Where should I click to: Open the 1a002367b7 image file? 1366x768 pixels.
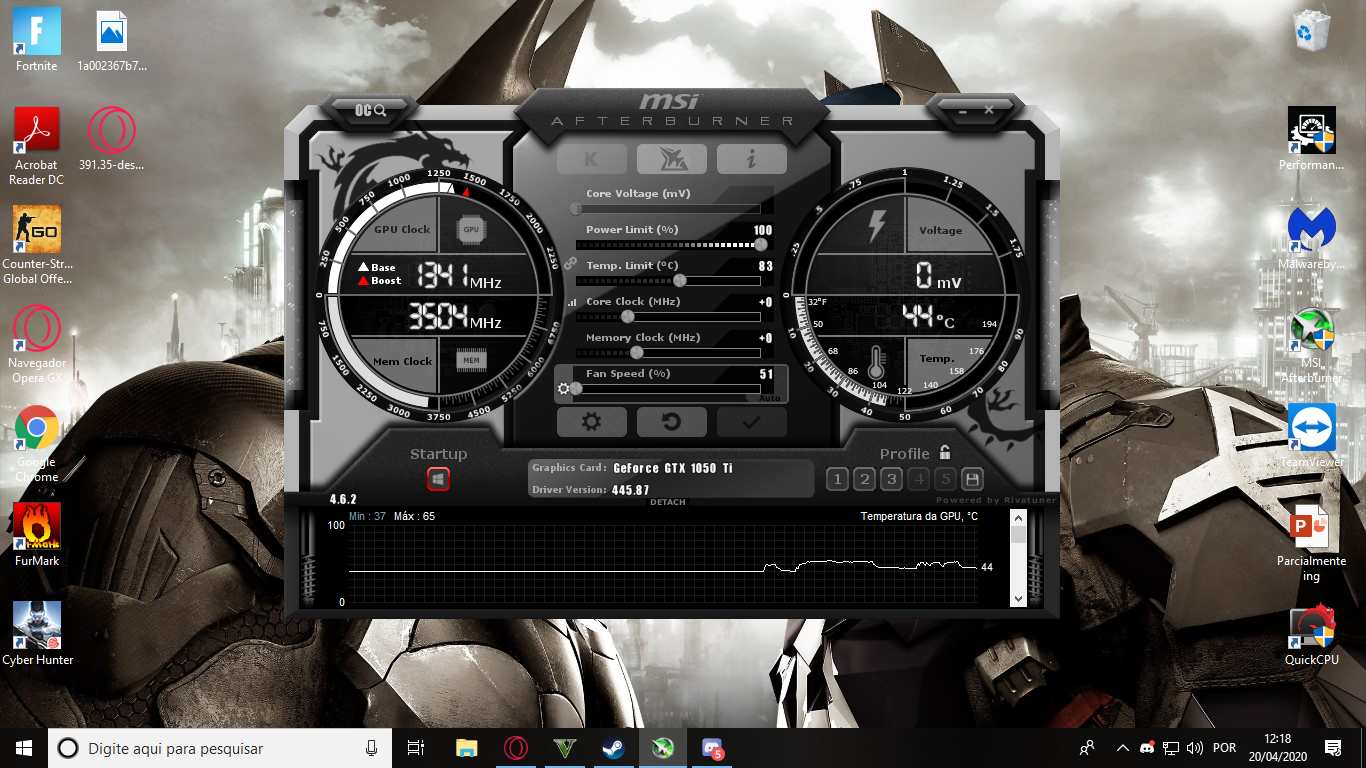[112, 40]
